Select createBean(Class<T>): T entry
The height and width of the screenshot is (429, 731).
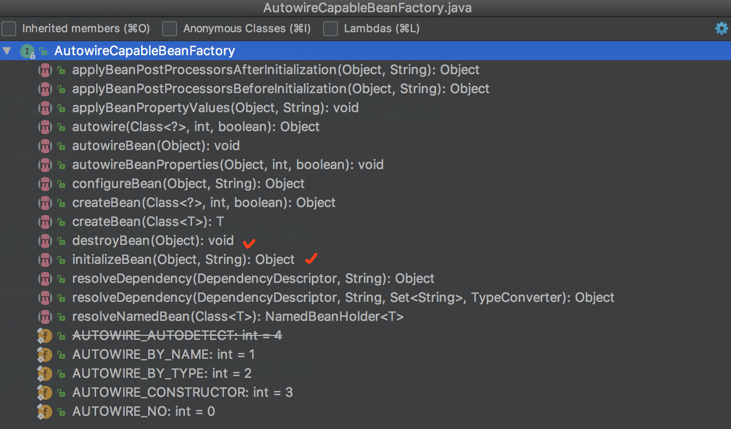[148, 222]
